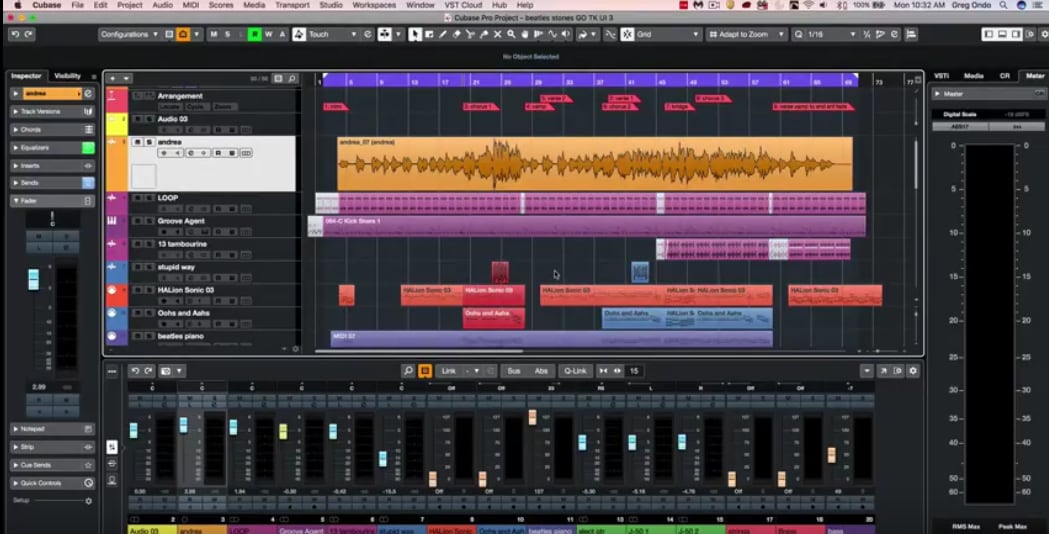Image resolution: width=1049 pixels, height=534 pixels.
Task: Collapse the Fader inspector section
Action: click(15, 201)
